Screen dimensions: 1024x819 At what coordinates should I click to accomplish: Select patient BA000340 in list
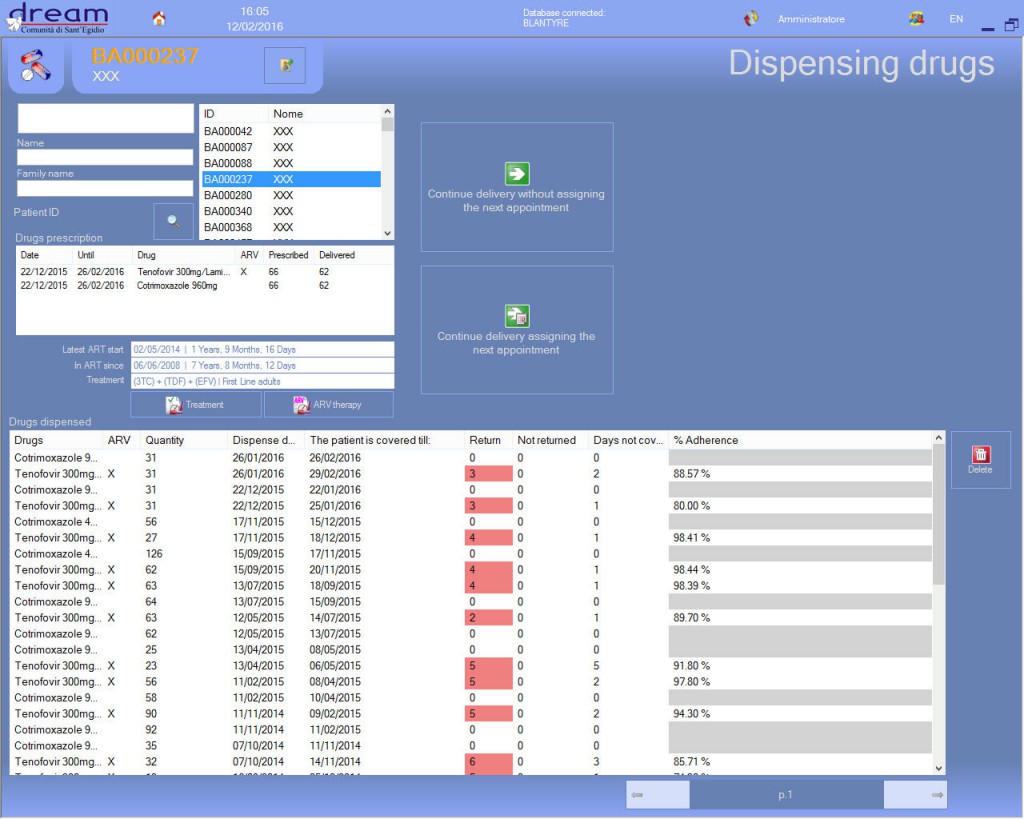[x=291, y=211]
